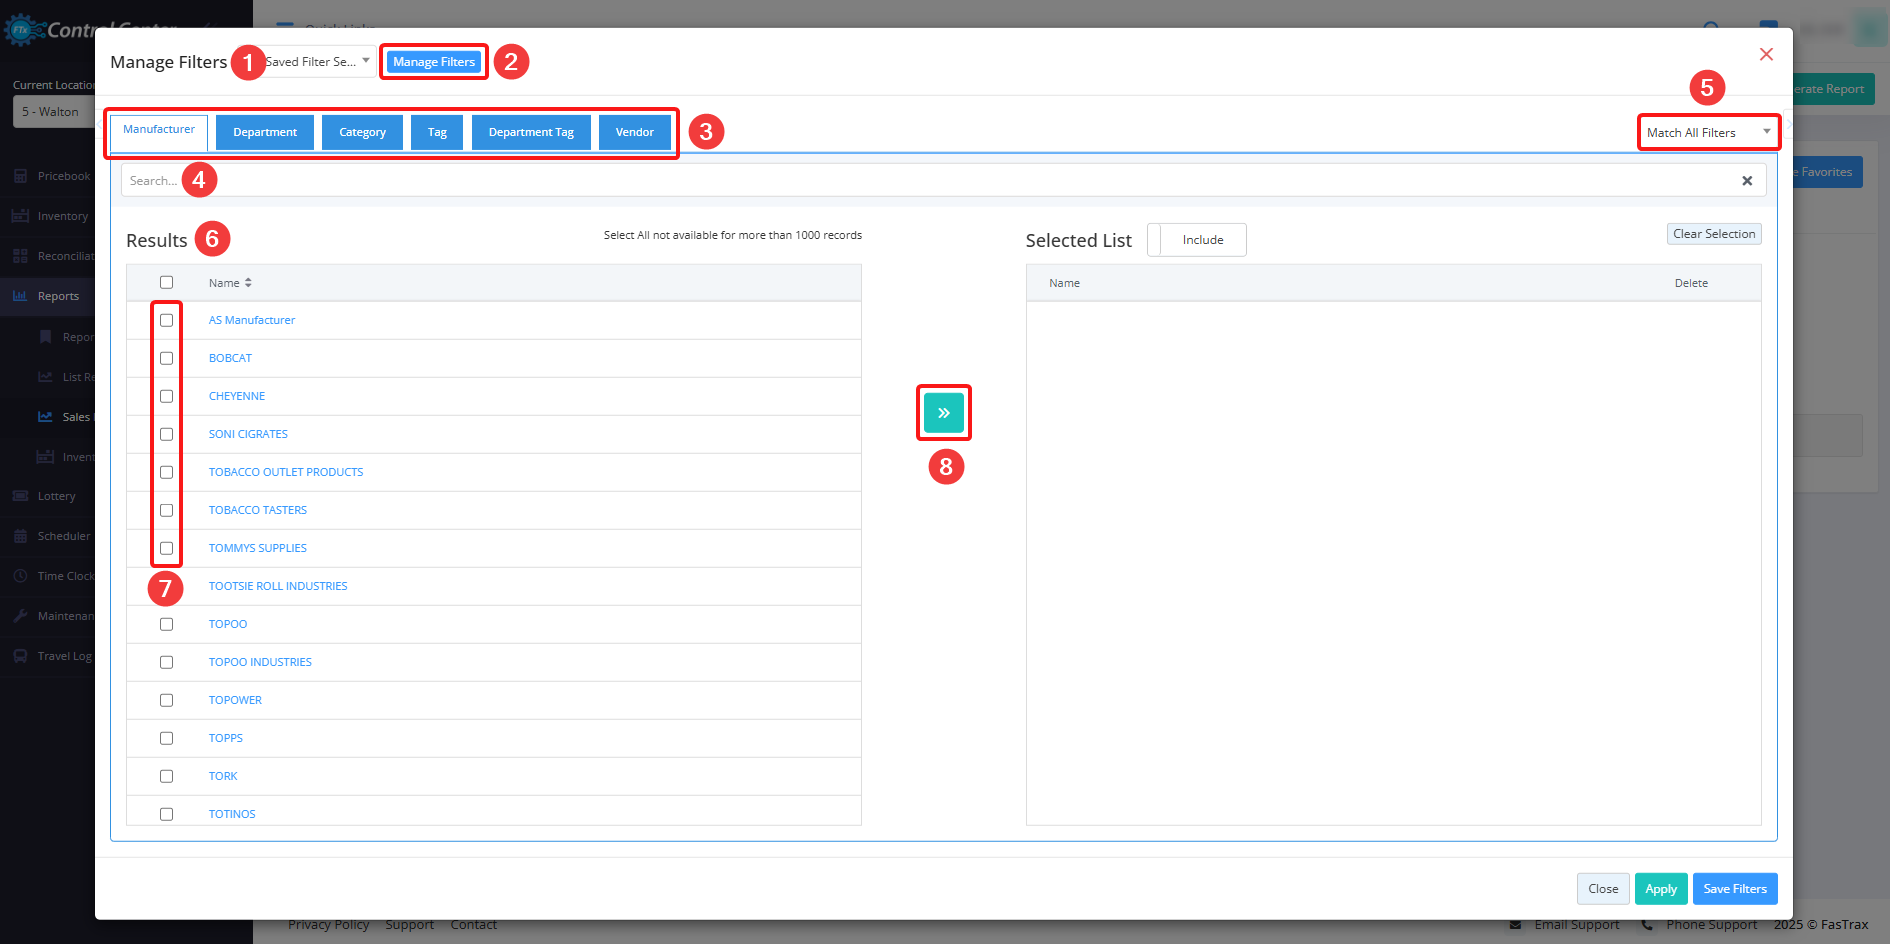The image size is (1890, 944).
Task: Switch to the Vendor tab
Action: click(x=635, y=132)
